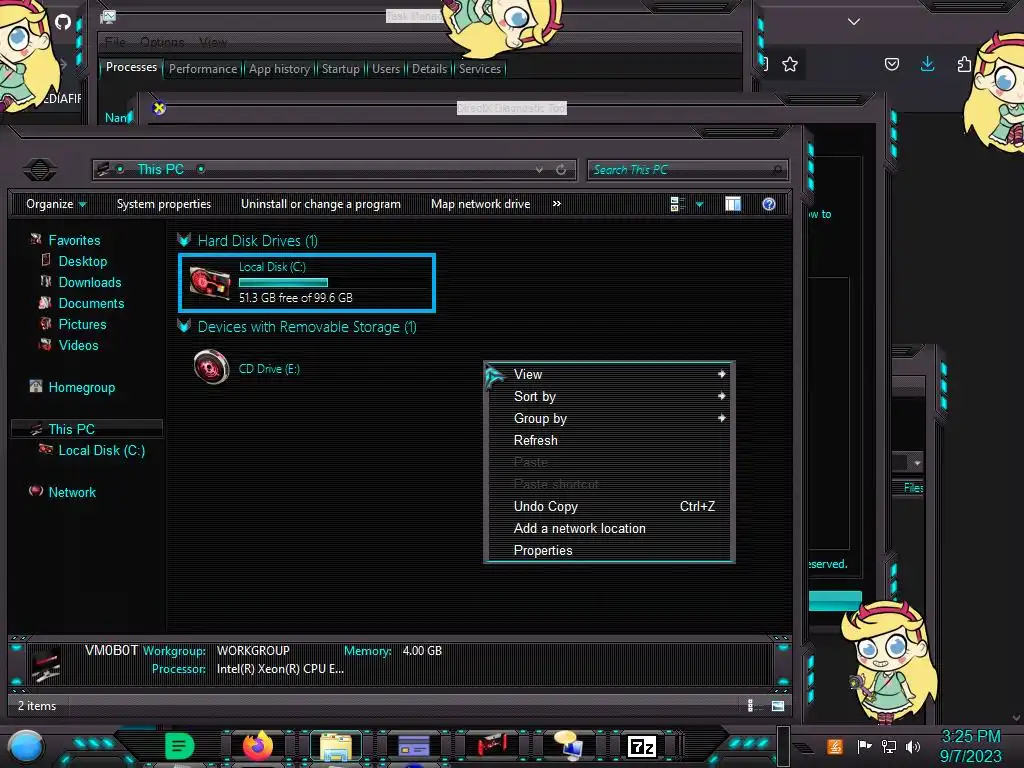Open the Group by submenu
The width and height of the screenshot is (1024, 768).
click(609, 419)
